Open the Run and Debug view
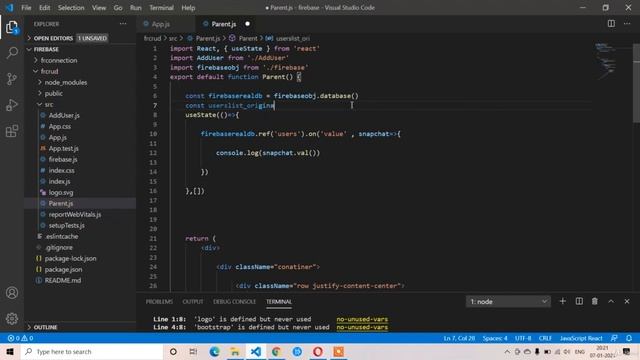 coord(12,105)
